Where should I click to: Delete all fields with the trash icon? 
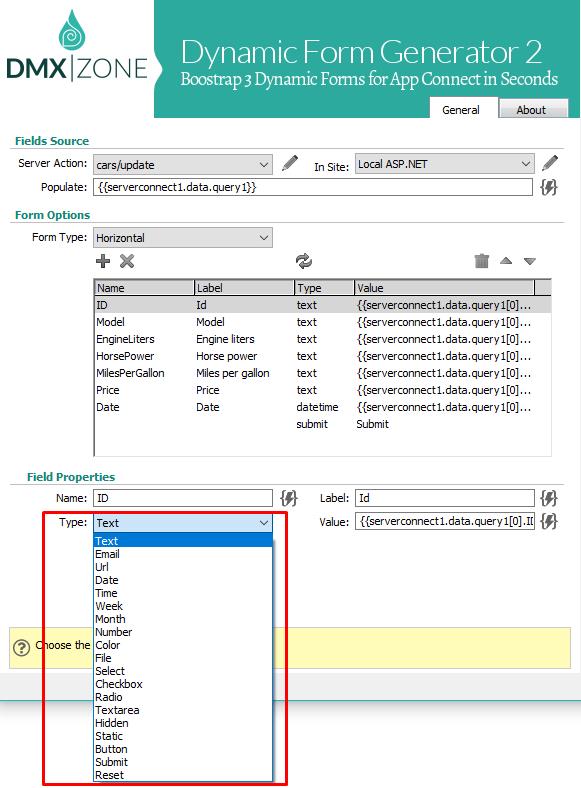(481, 261)
